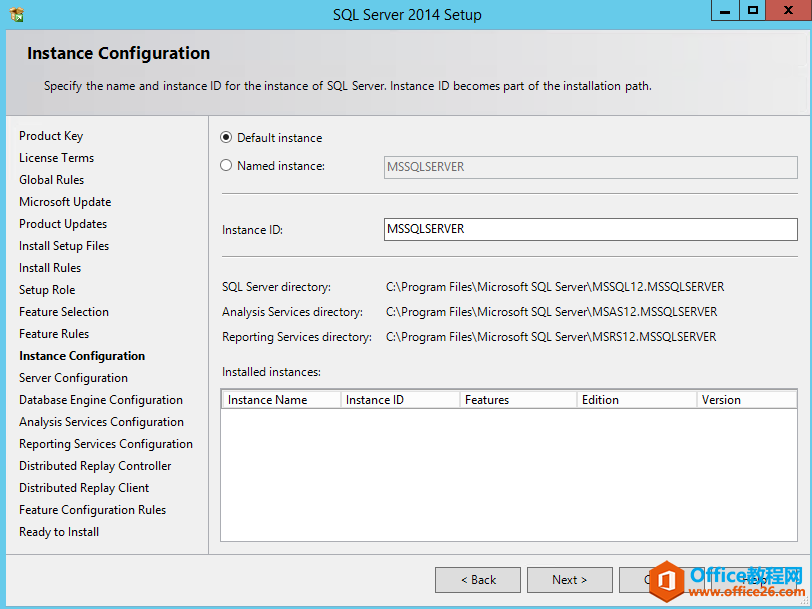Sort by Instance ID column header

(x=400, y=400)
